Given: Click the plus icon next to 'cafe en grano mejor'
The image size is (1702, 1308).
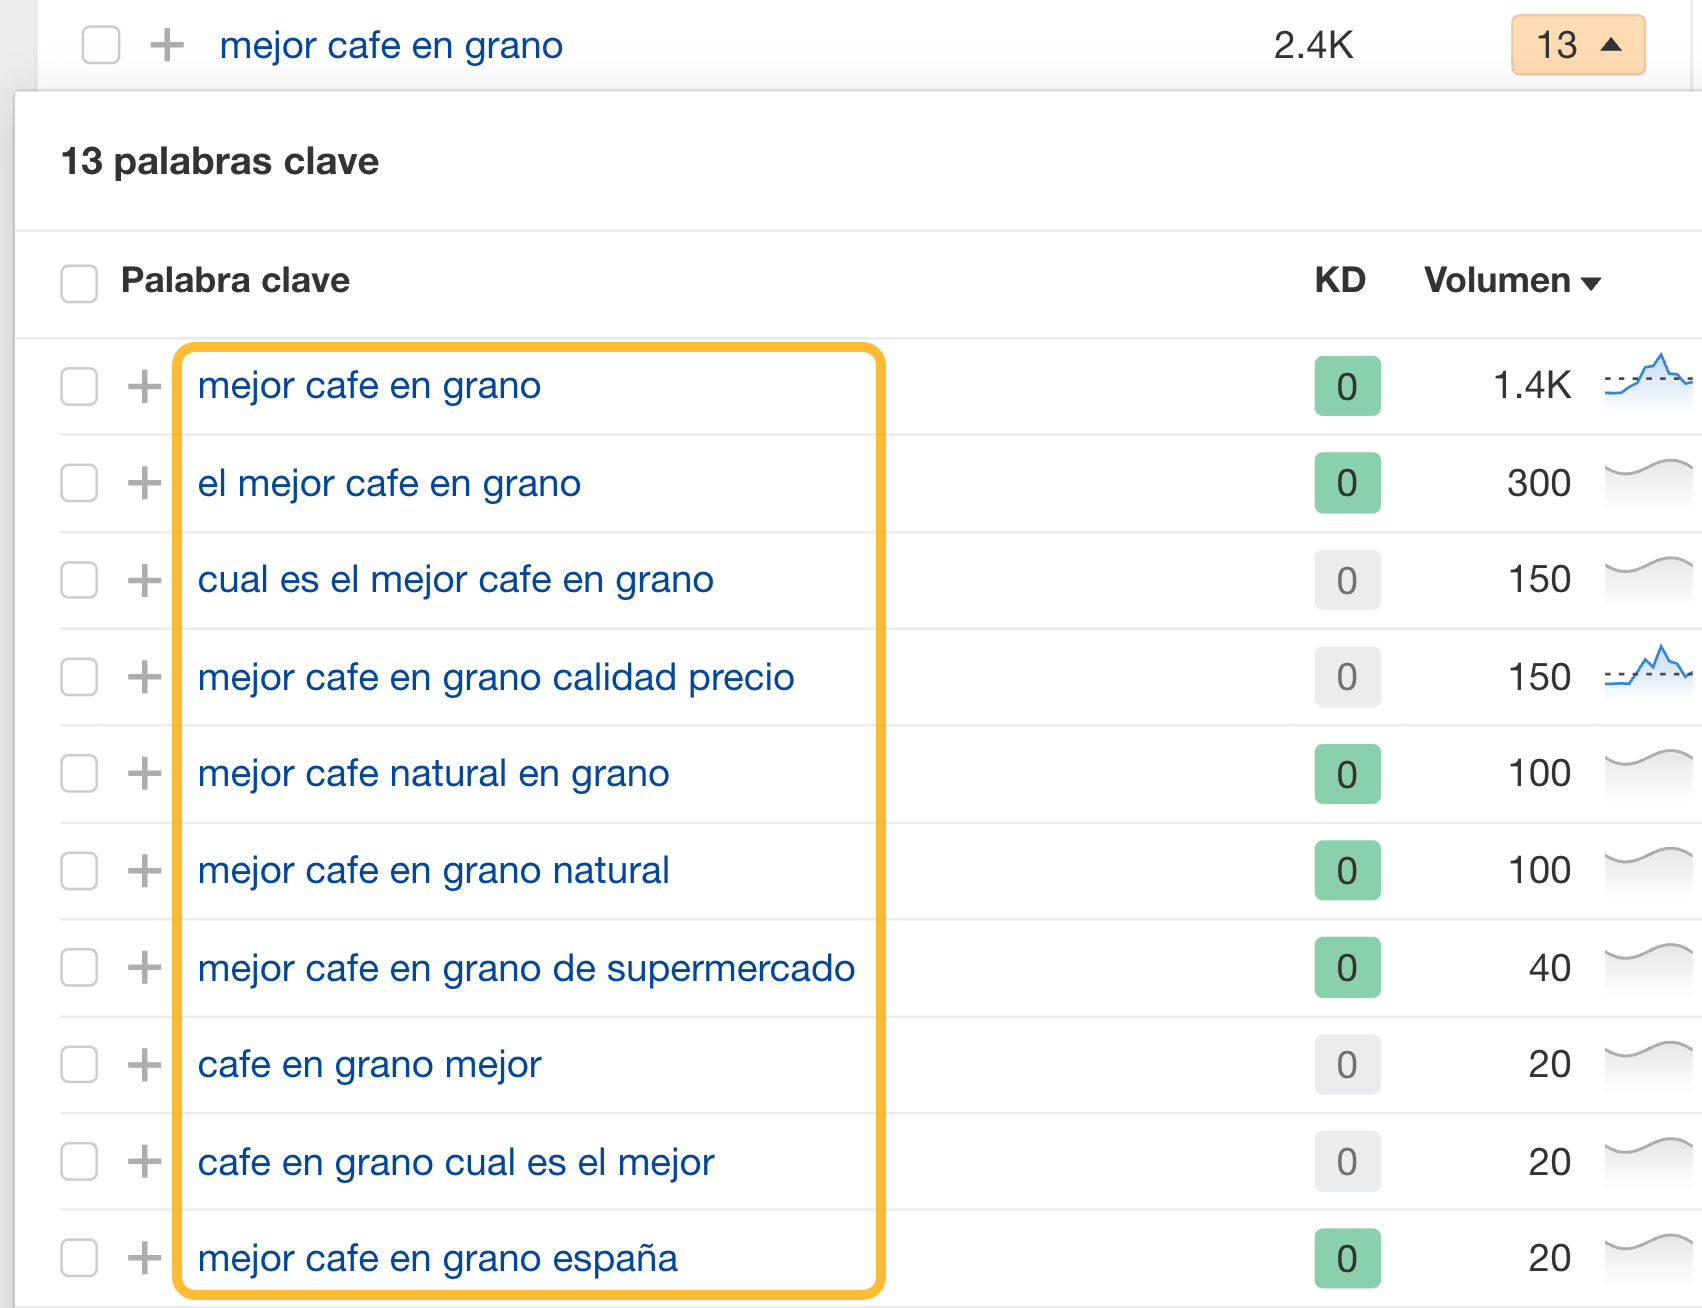Looking at the screenshot, I should [146, 1064].
